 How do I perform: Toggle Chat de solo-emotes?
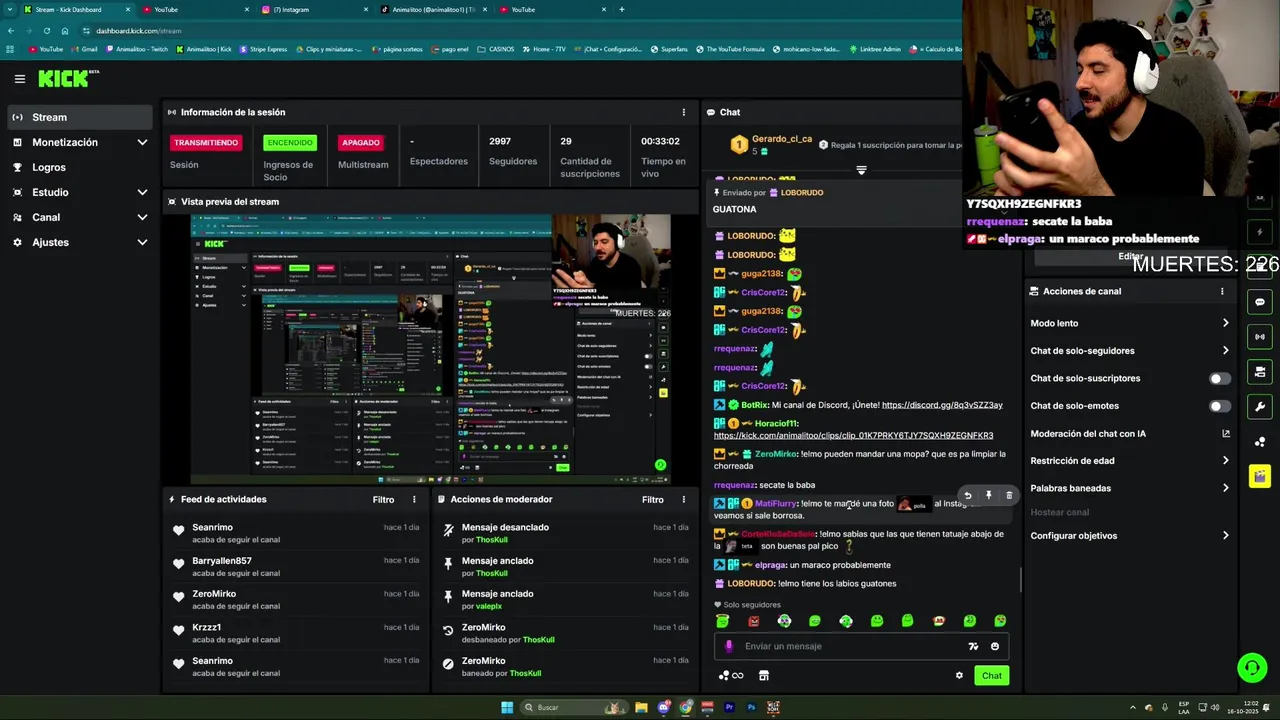pyautogui.click(x=1219, y=406)
